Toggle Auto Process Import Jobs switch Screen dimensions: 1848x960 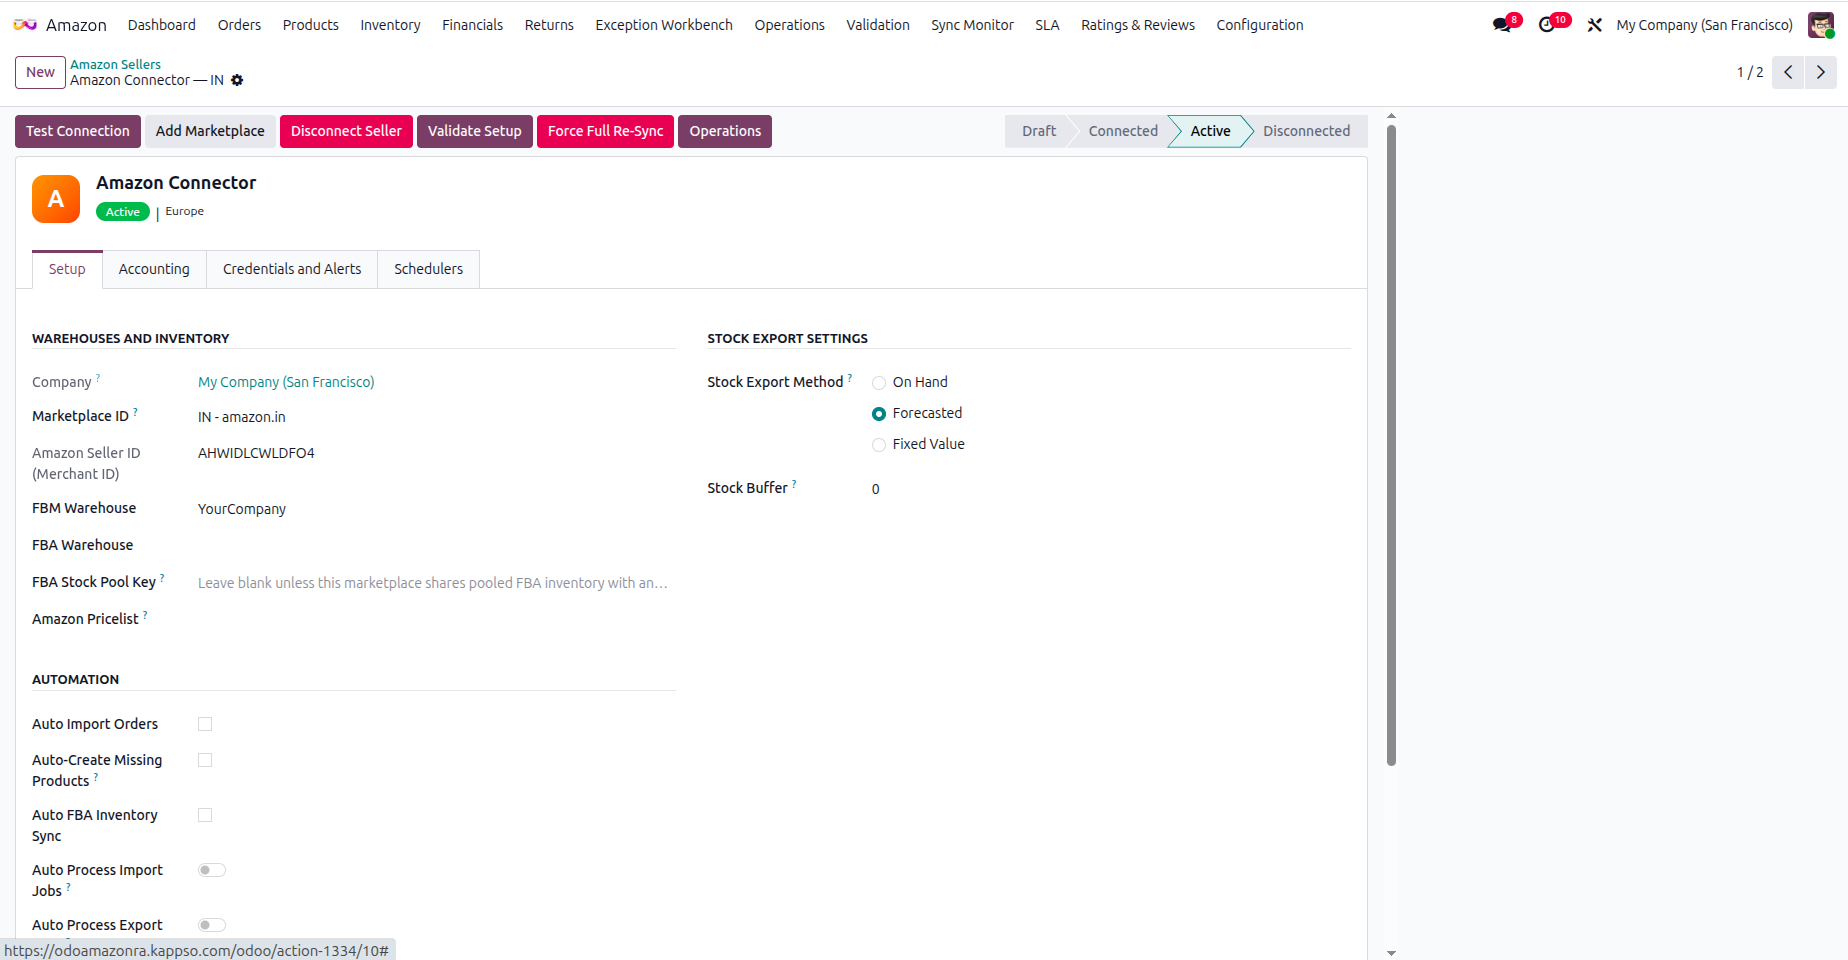pos(212,870)
